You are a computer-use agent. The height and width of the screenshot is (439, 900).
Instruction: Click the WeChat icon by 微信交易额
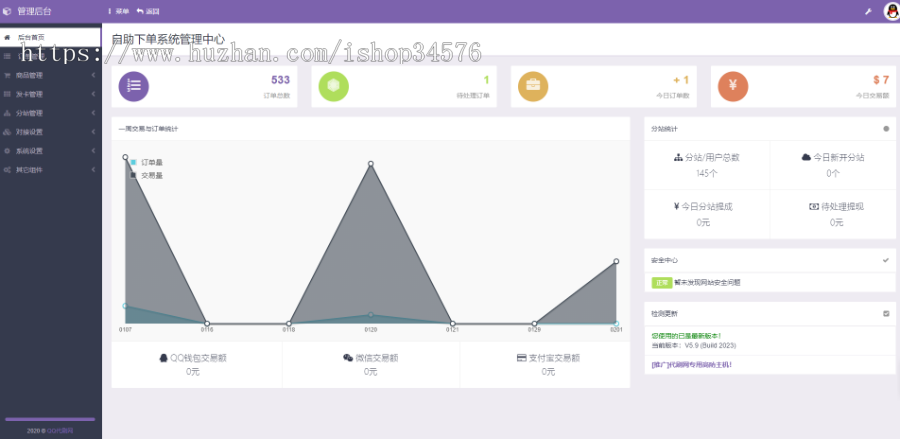348,358
